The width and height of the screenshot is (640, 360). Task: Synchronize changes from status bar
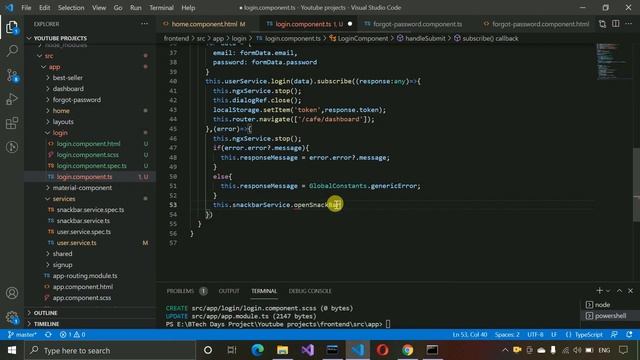[x=48, y=334]
